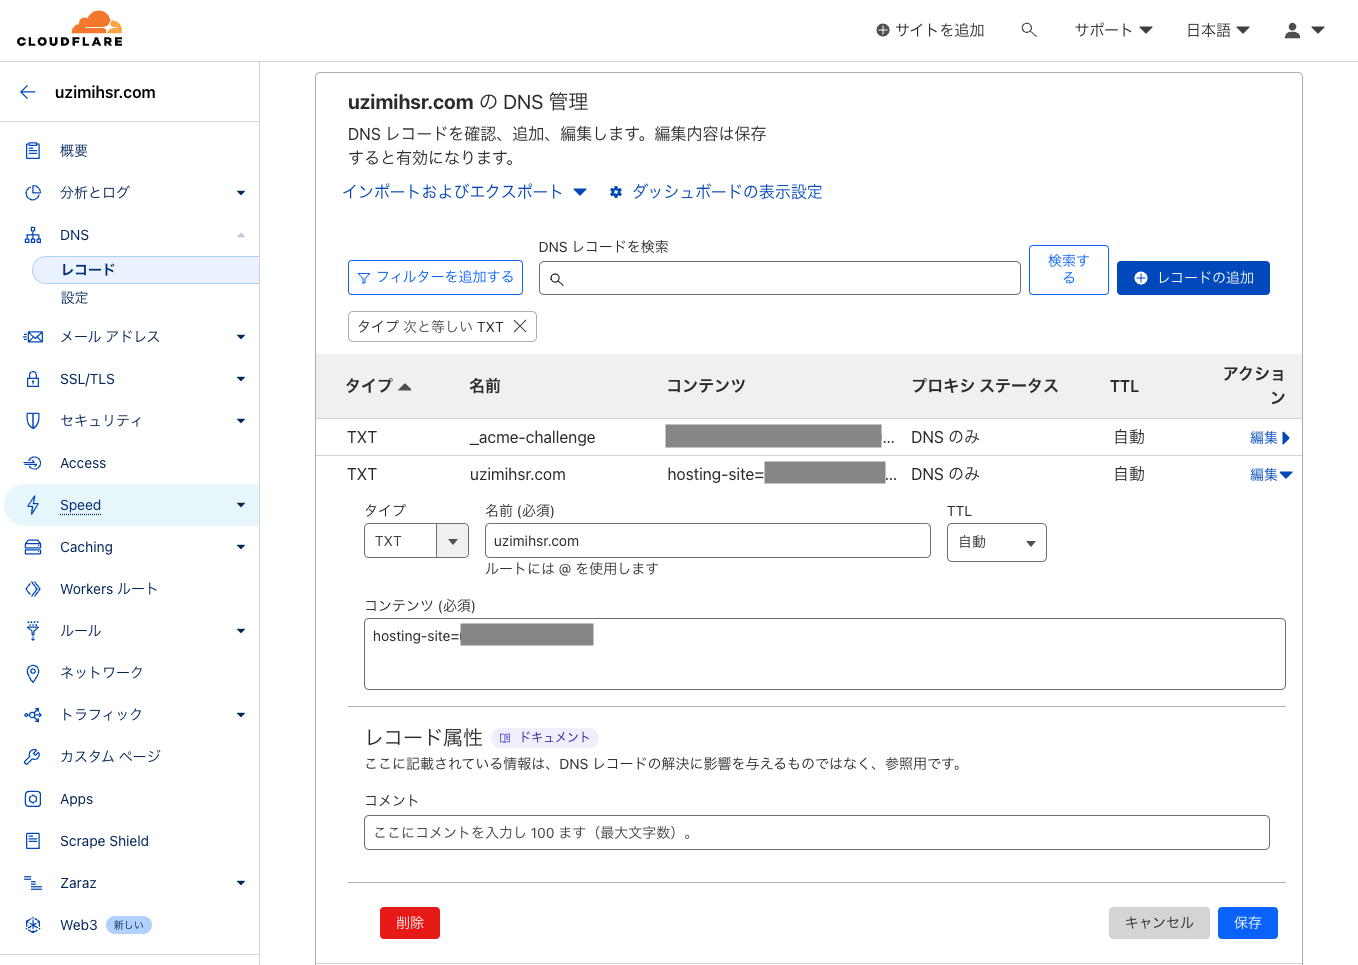Viewport: 1358px width, 965px height.
Task: Click the blue 保存 button
Action: tap(1248, 923)
